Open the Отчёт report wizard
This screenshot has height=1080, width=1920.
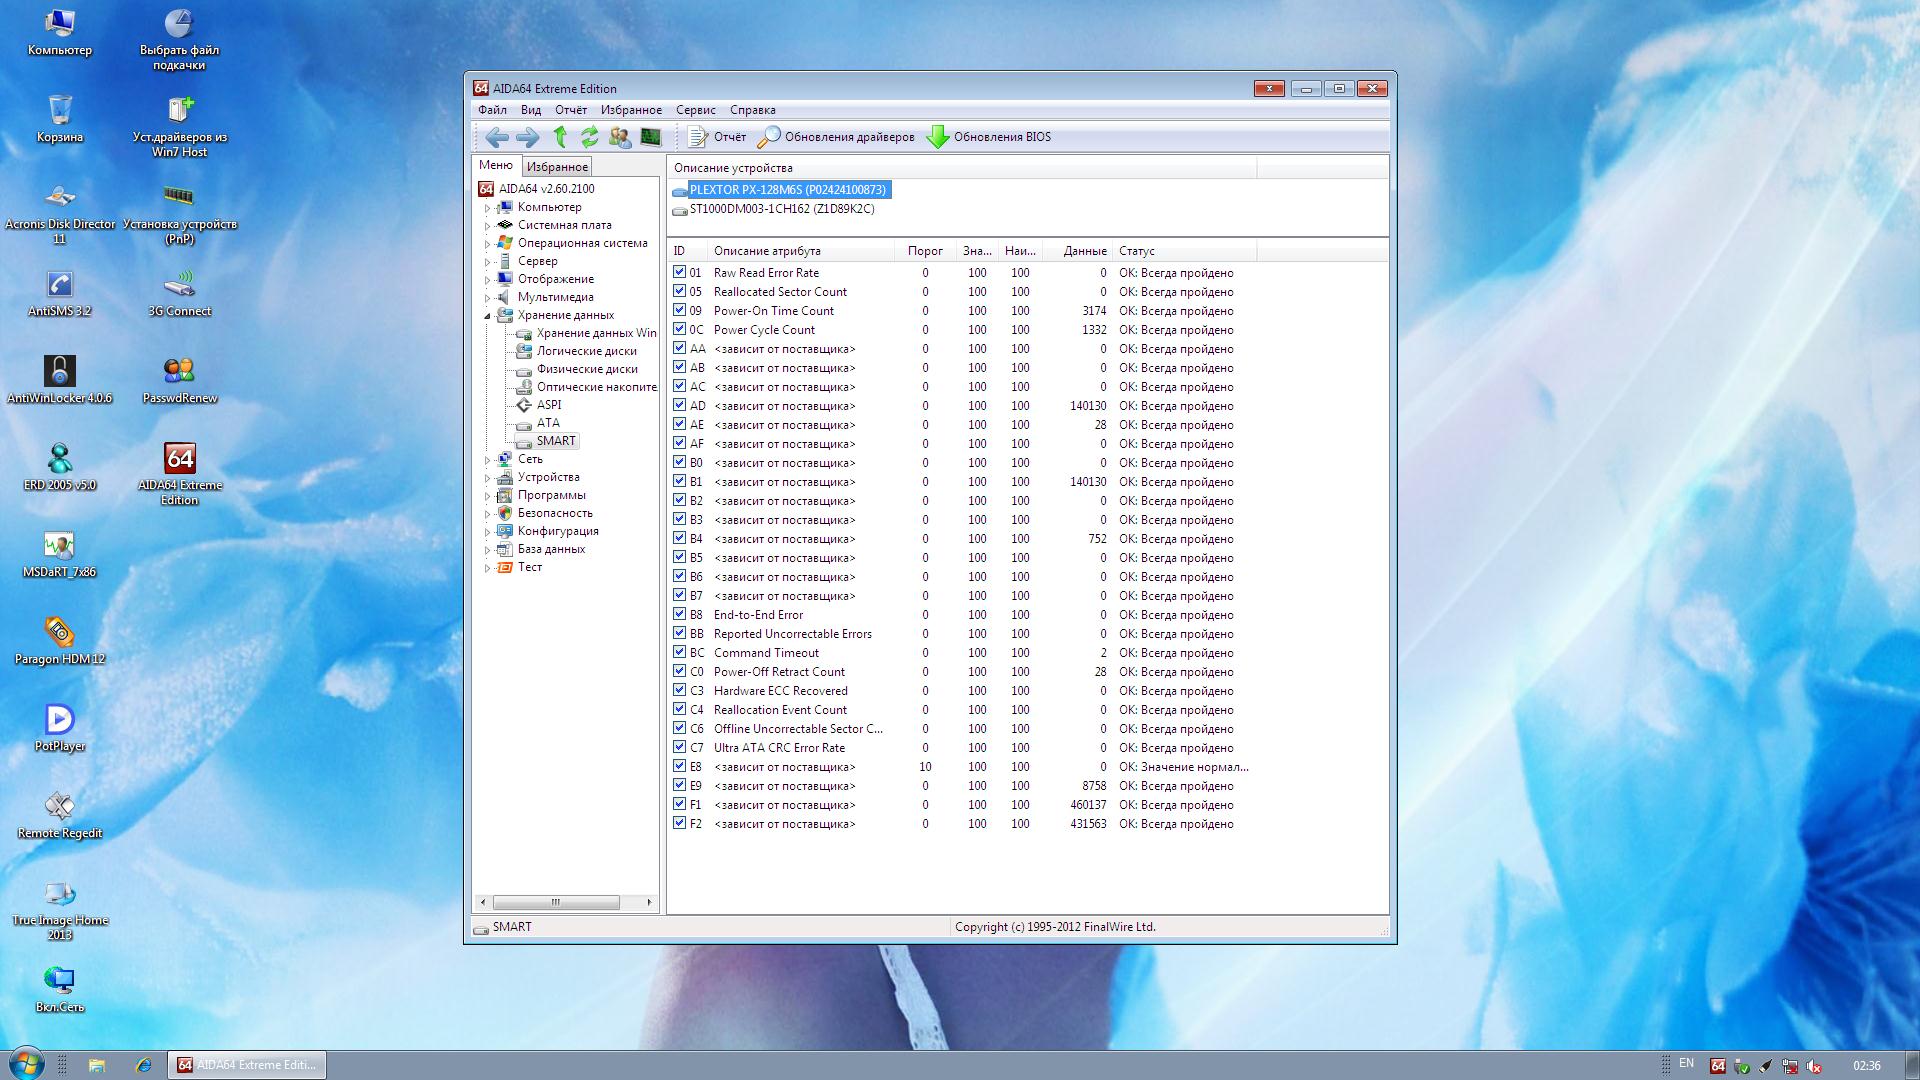(x=717, y=137)
